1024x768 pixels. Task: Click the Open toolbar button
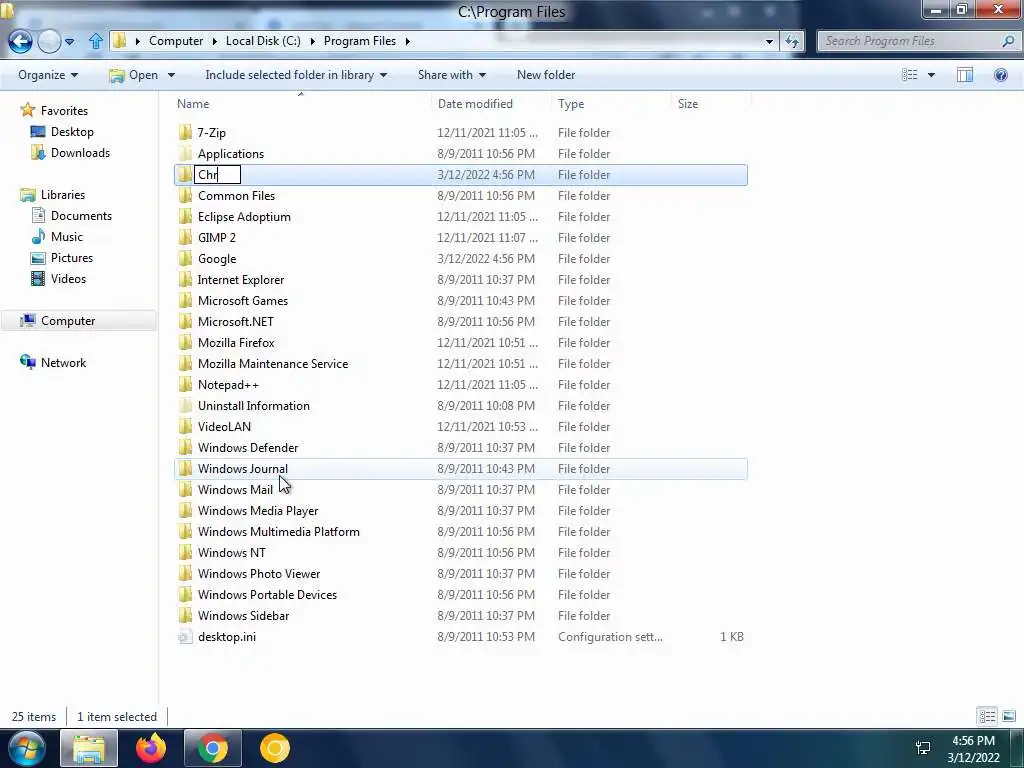pyautogui.click(x=134, y=75)
